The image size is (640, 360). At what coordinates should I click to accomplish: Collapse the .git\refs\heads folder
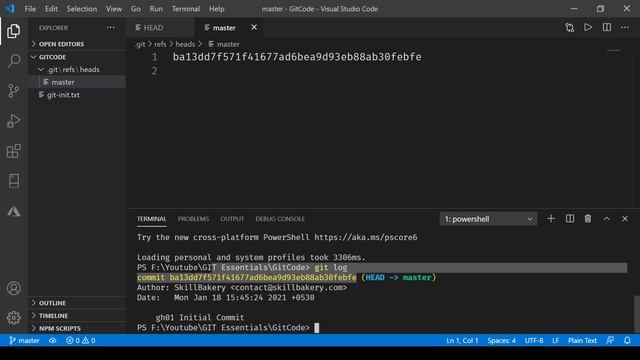point(77,69)
